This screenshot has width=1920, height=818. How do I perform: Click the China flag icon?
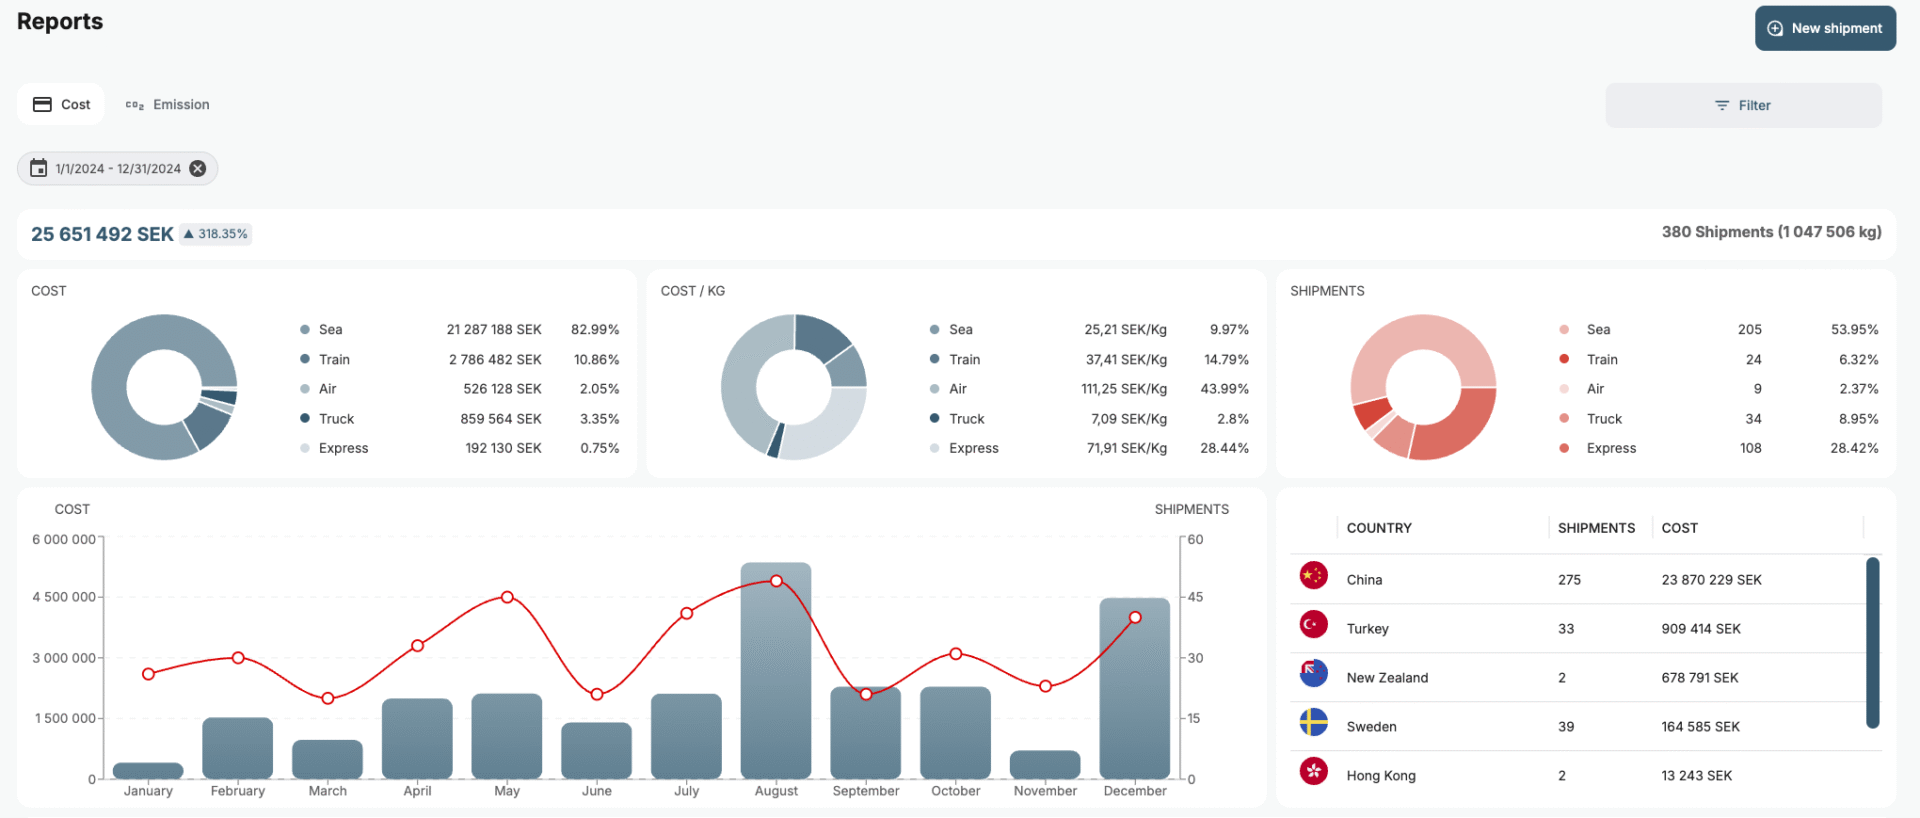(1313, 576)
